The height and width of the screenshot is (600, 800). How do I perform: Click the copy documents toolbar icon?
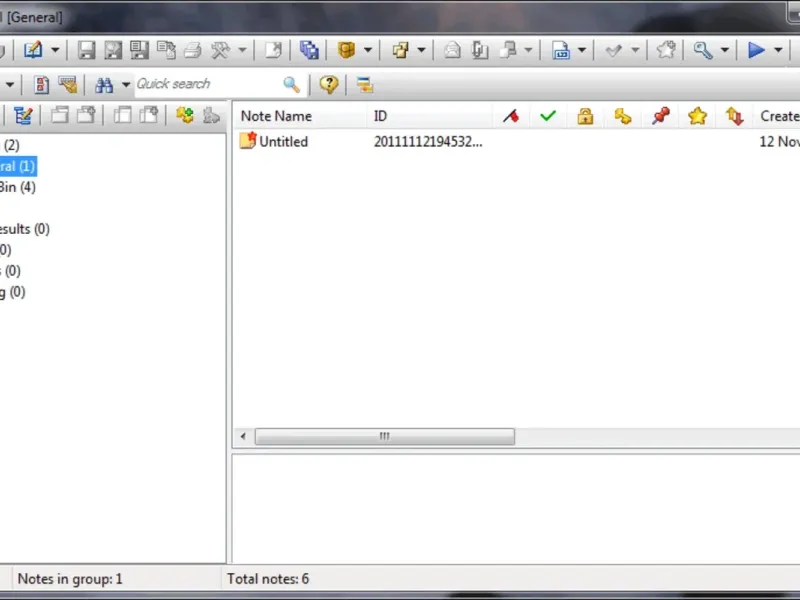[166, 50]
